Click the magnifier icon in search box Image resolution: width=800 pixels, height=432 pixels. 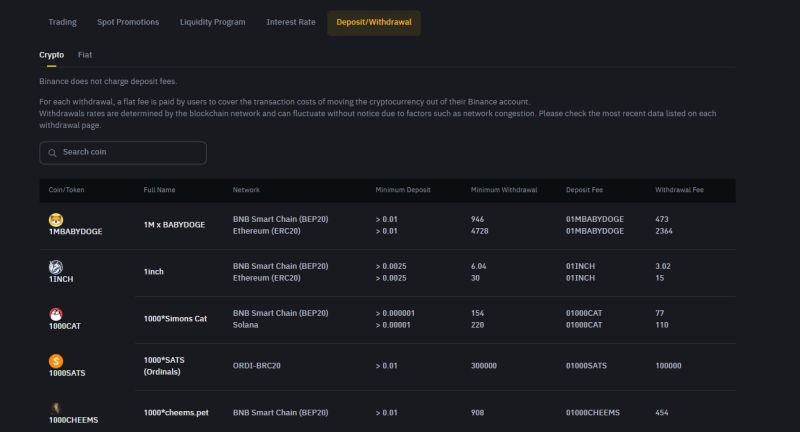[52, 153]
